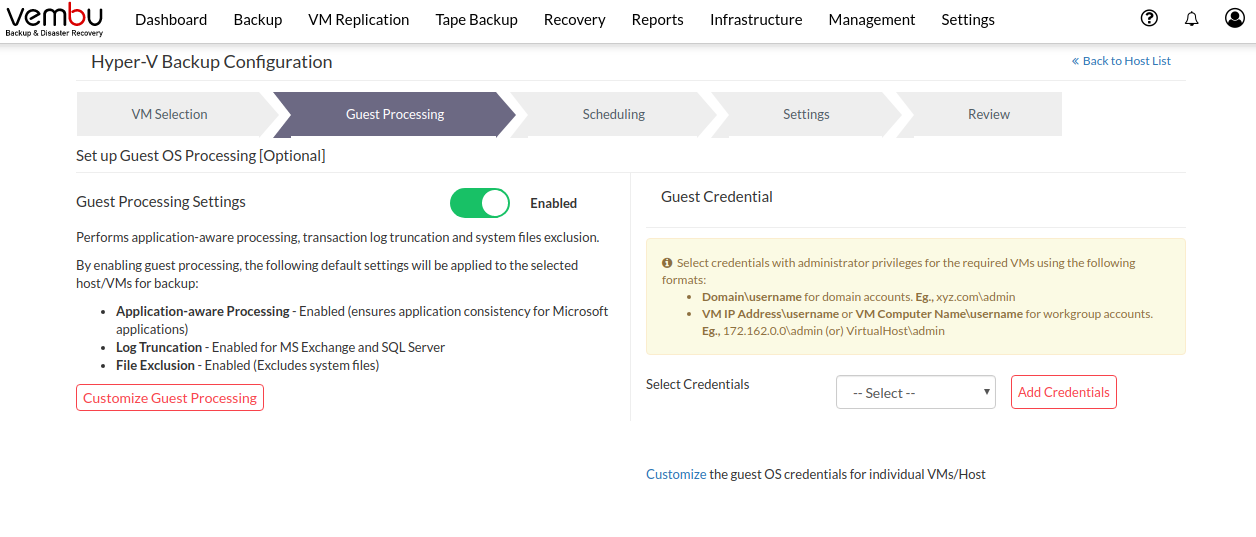Go to the Settings wizard step
Image resolution: width=1256 pixels, height=537 pixels.
coord(806,114)
